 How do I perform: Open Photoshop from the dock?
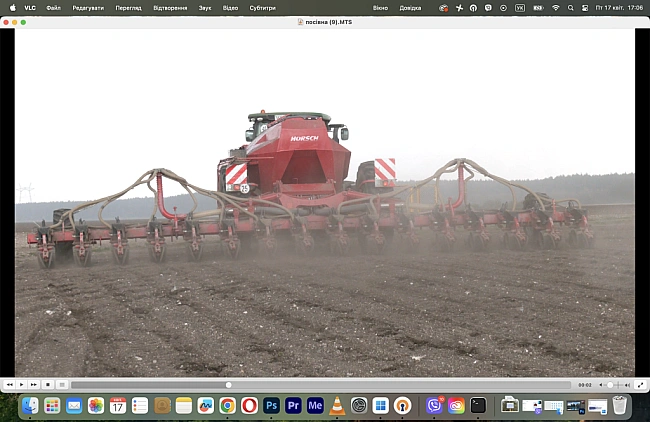pos(270,405)
